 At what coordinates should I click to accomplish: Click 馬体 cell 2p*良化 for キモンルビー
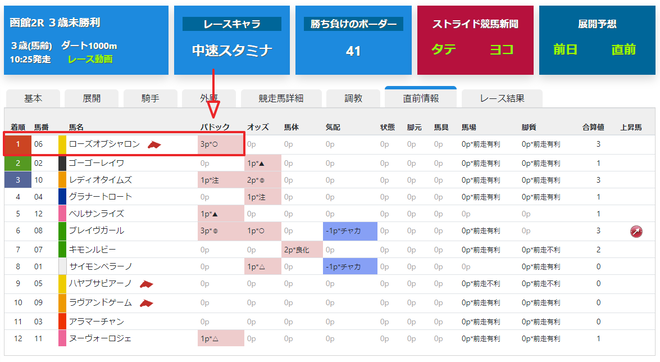coord(302,250)
